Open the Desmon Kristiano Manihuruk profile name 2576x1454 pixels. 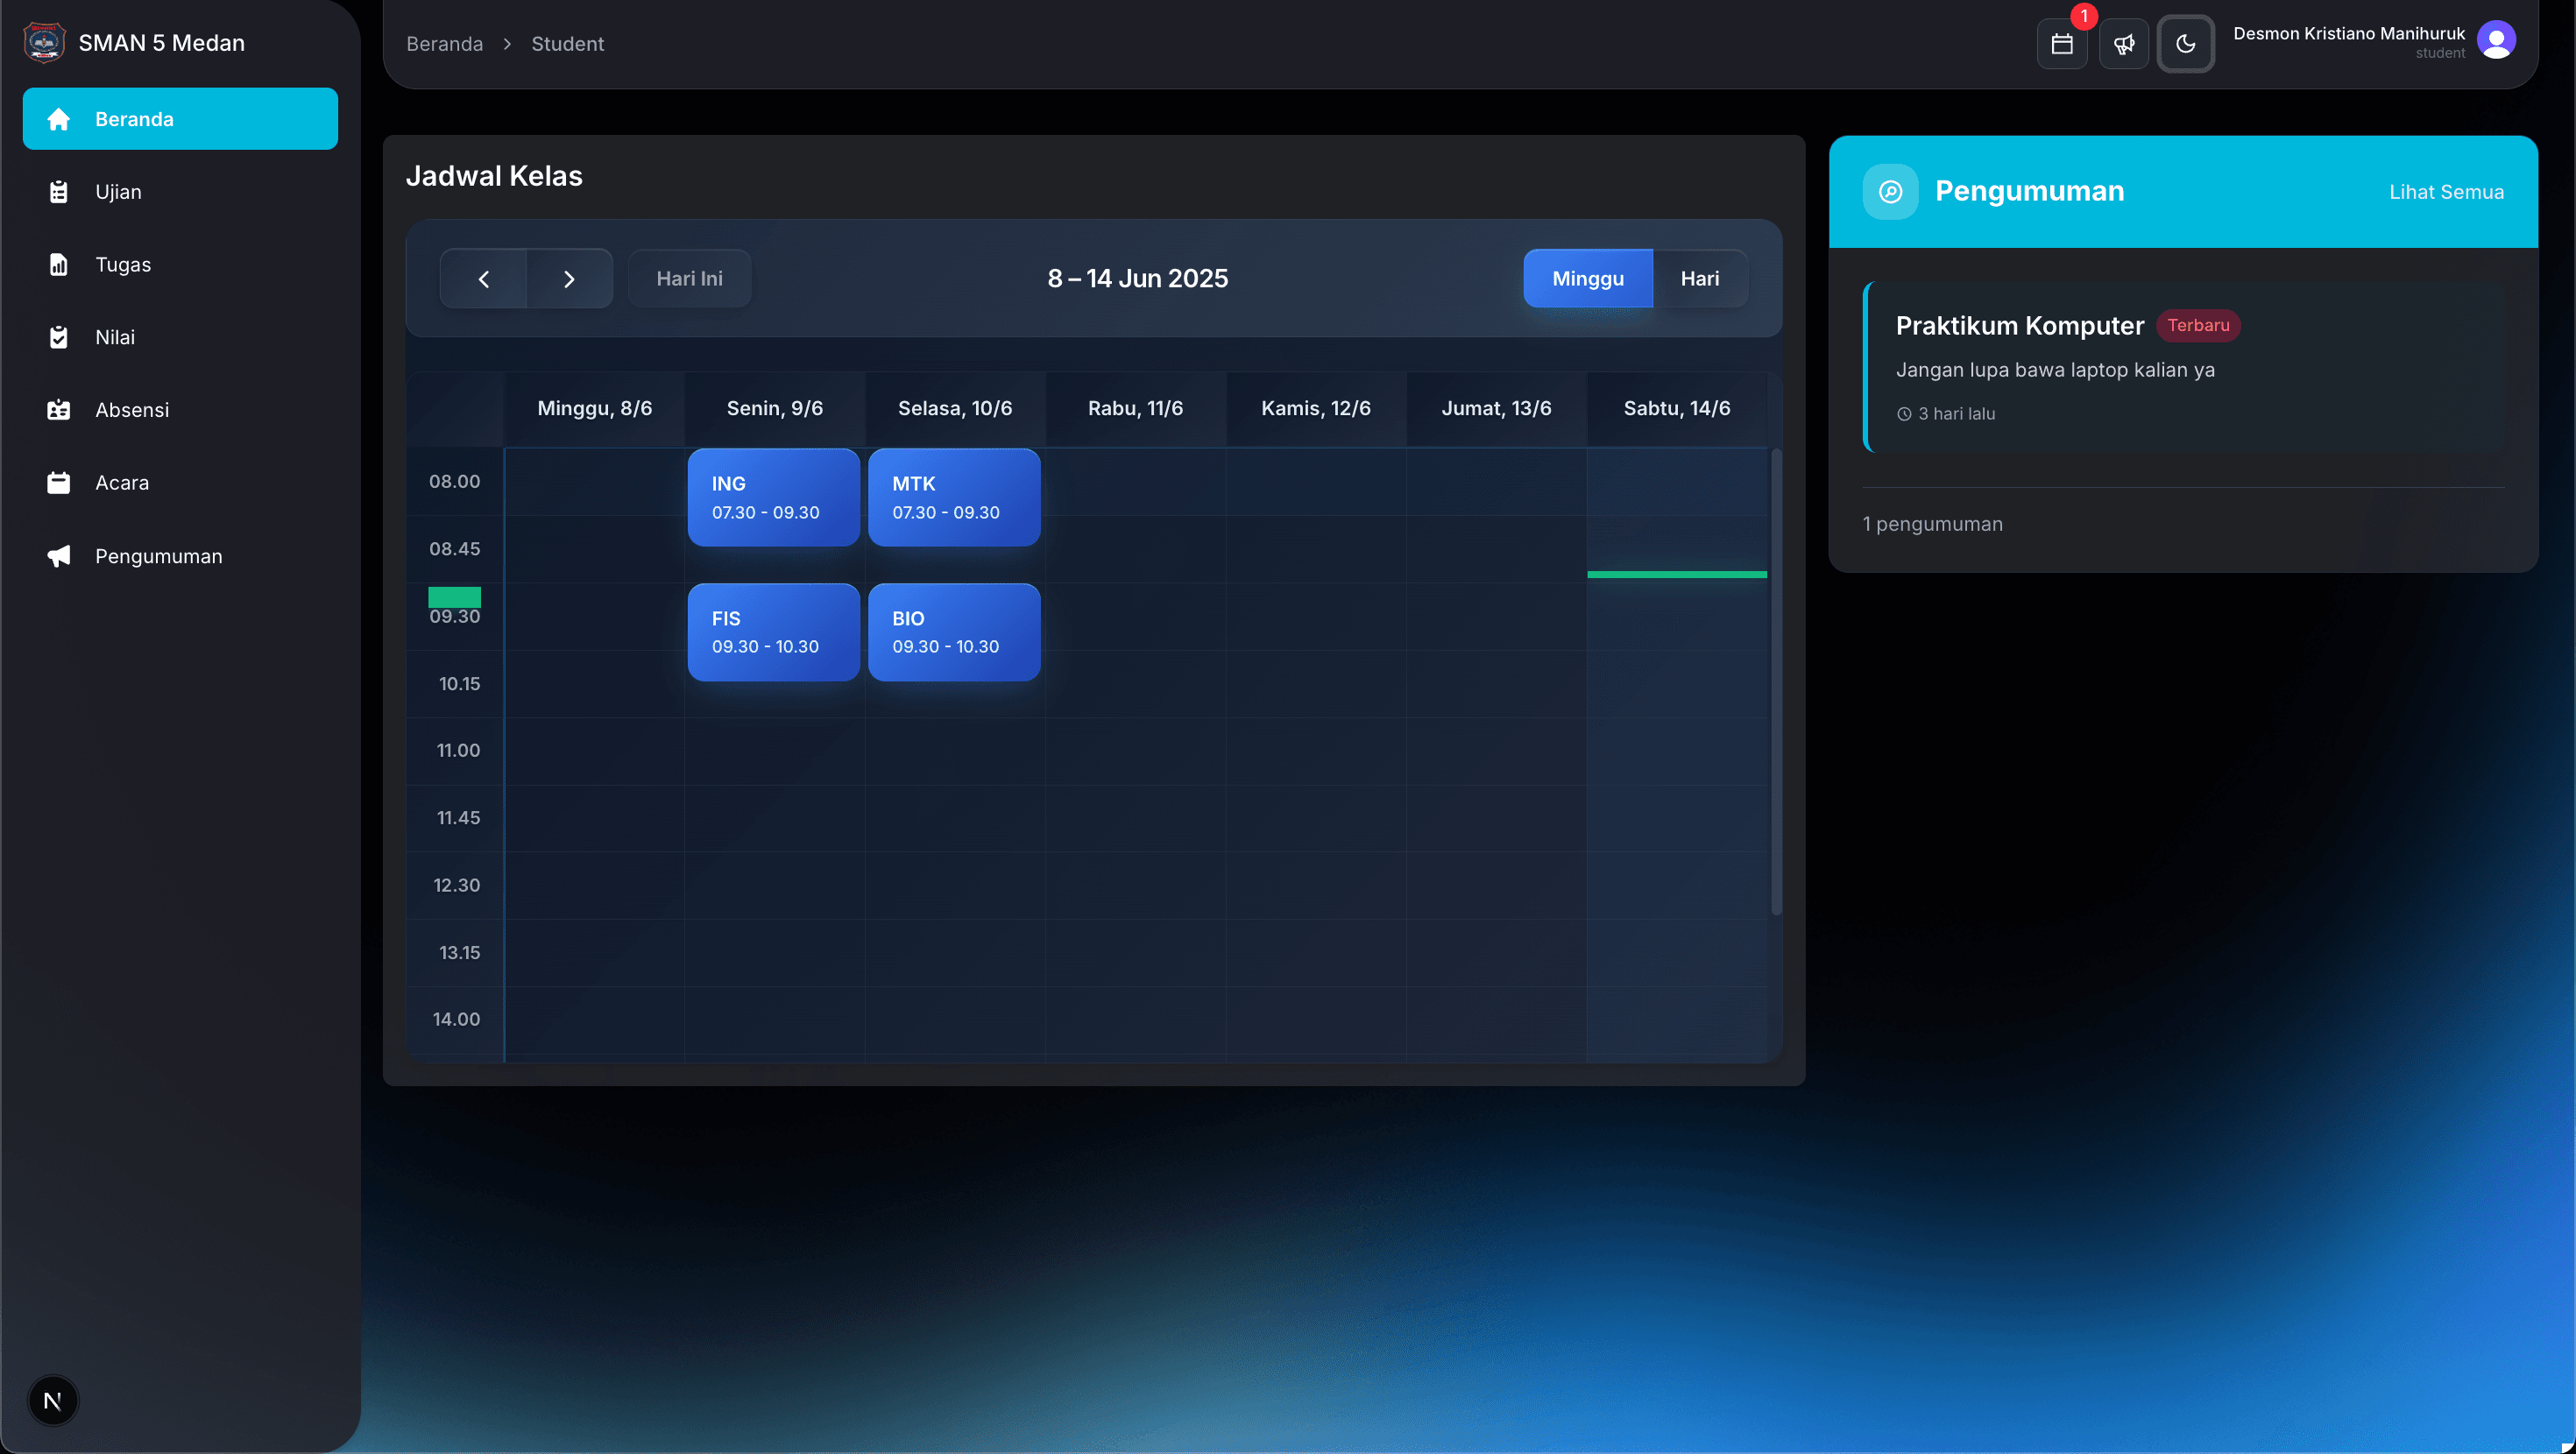point(2349,33)
